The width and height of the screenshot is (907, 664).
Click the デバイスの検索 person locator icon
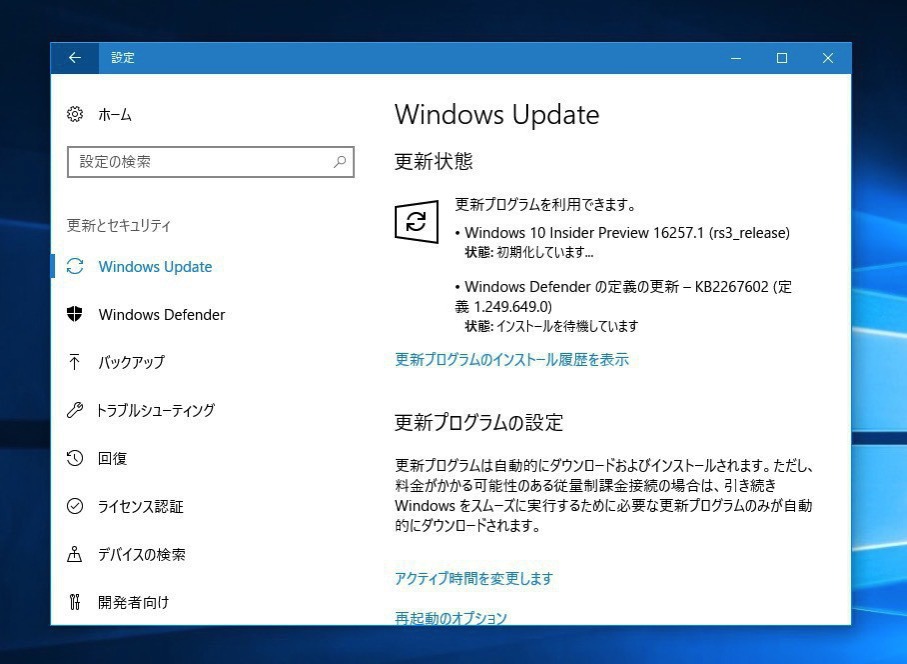(75, 554)
